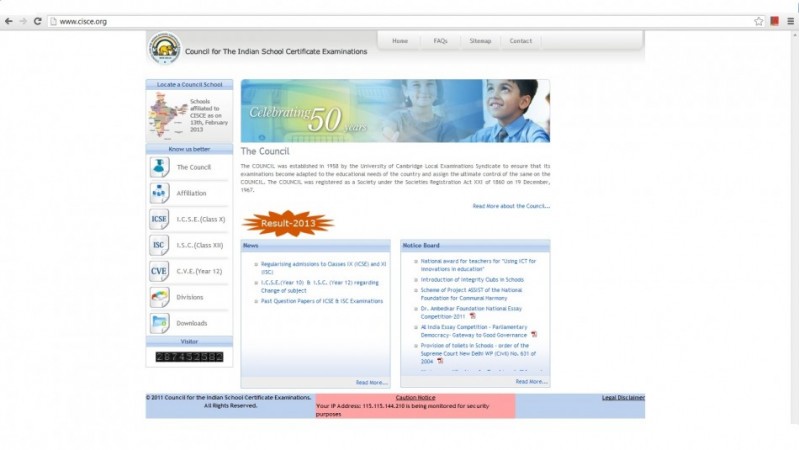Open the I.S.C.(Class XII) link
The height and width of the screenshot is (450, 799).
[x=200, y=245]
